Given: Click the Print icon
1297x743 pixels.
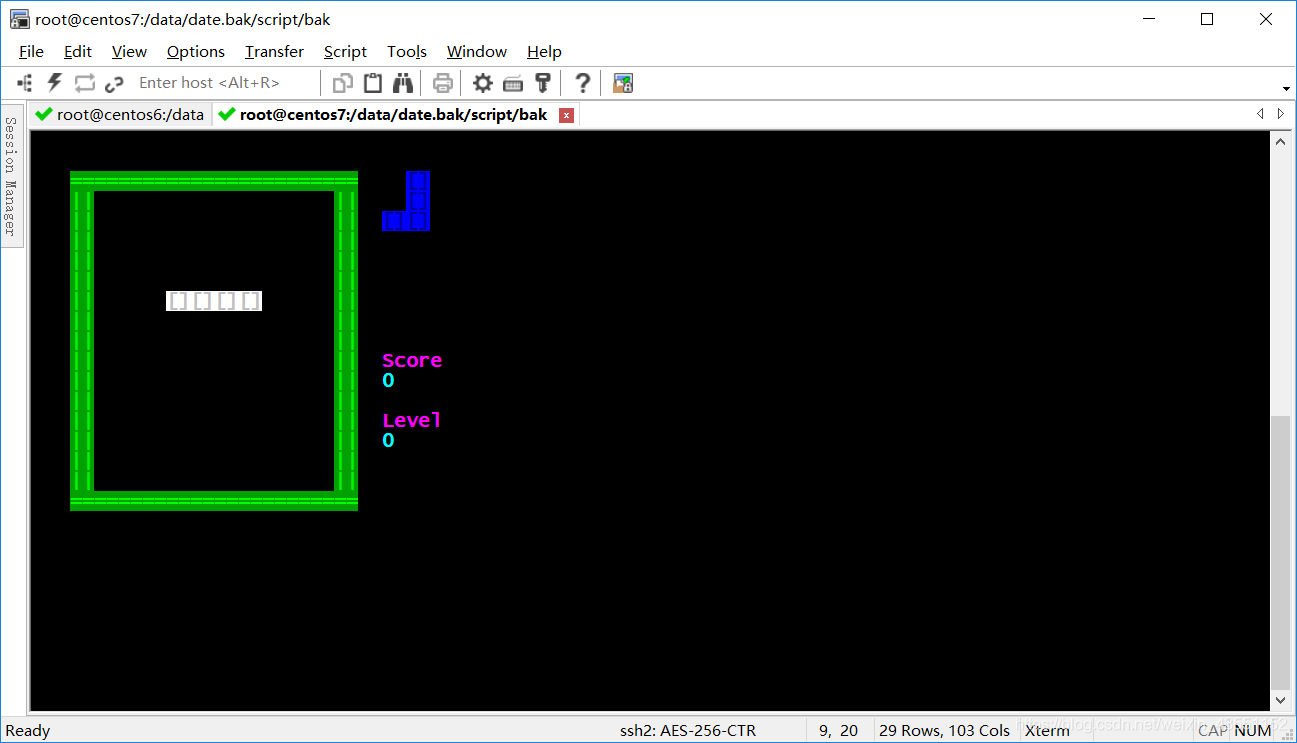Looking at the screenshot, I should pos(443,83).
